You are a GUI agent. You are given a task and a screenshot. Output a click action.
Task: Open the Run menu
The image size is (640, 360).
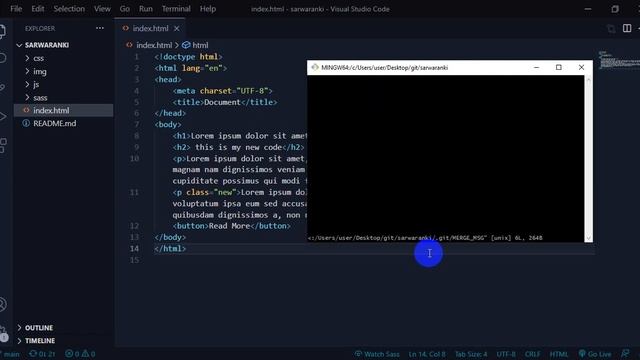[x=145, y=9]
